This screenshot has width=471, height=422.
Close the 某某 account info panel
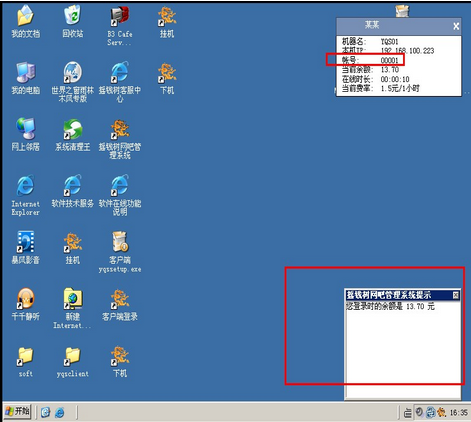click(456, 26)
